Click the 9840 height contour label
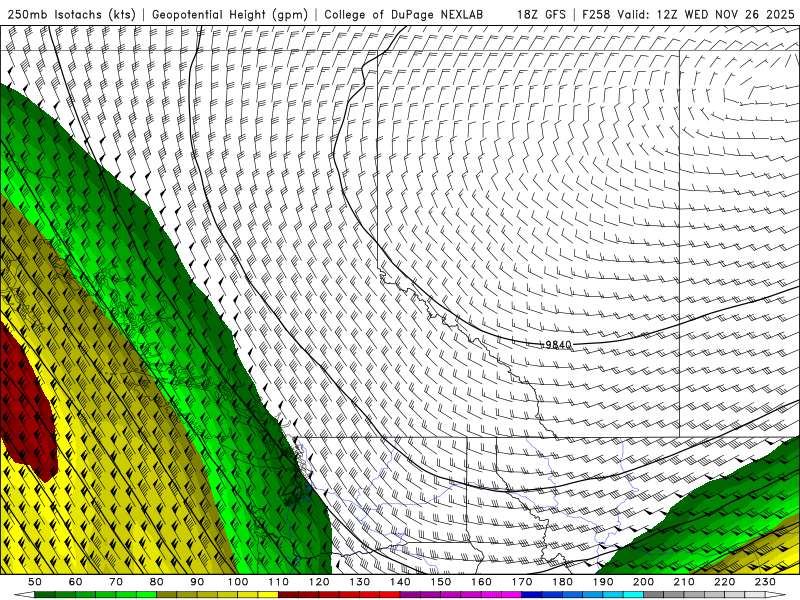The width and height of the screenshot is (800, 600). 559,345
